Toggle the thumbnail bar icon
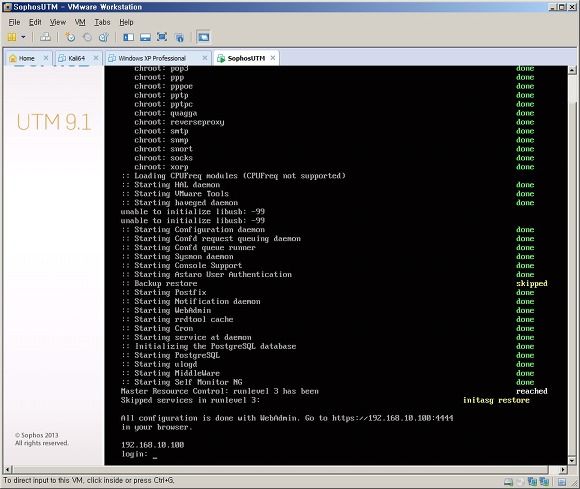The image size is (580, 489). tap(145, 37)
